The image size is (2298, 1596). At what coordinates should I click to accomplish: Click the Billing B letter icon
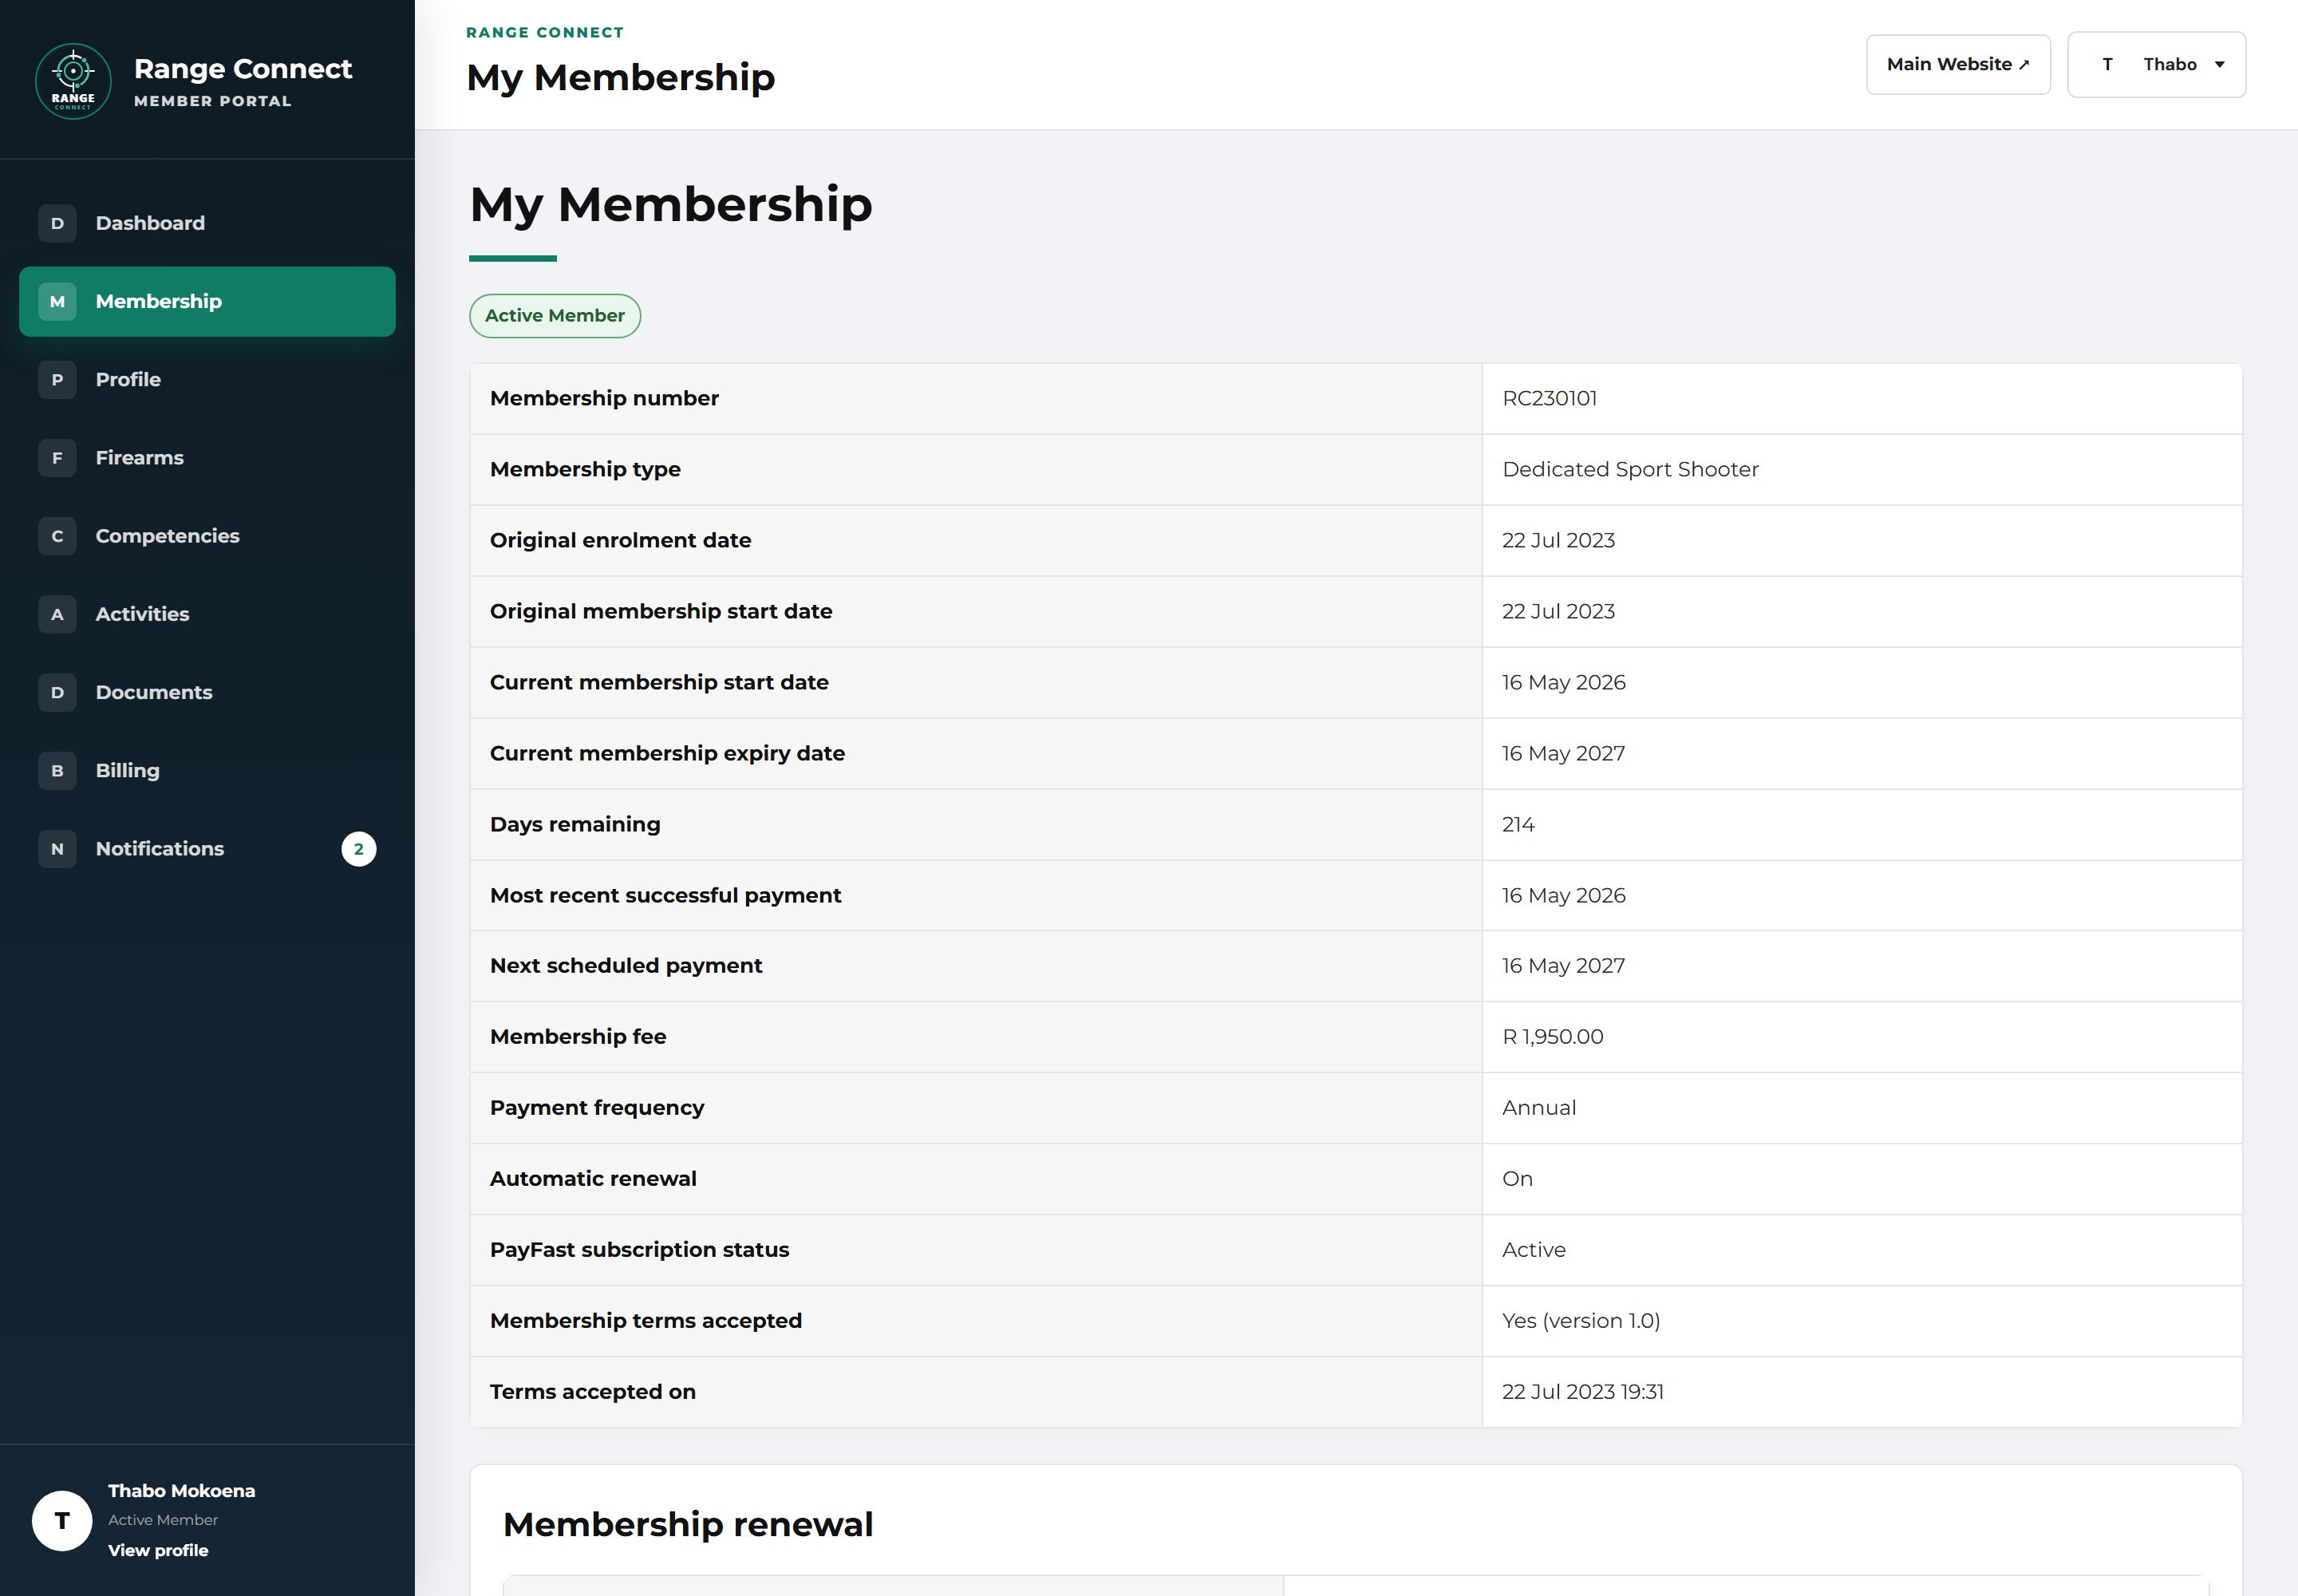[x=57, y=770]
